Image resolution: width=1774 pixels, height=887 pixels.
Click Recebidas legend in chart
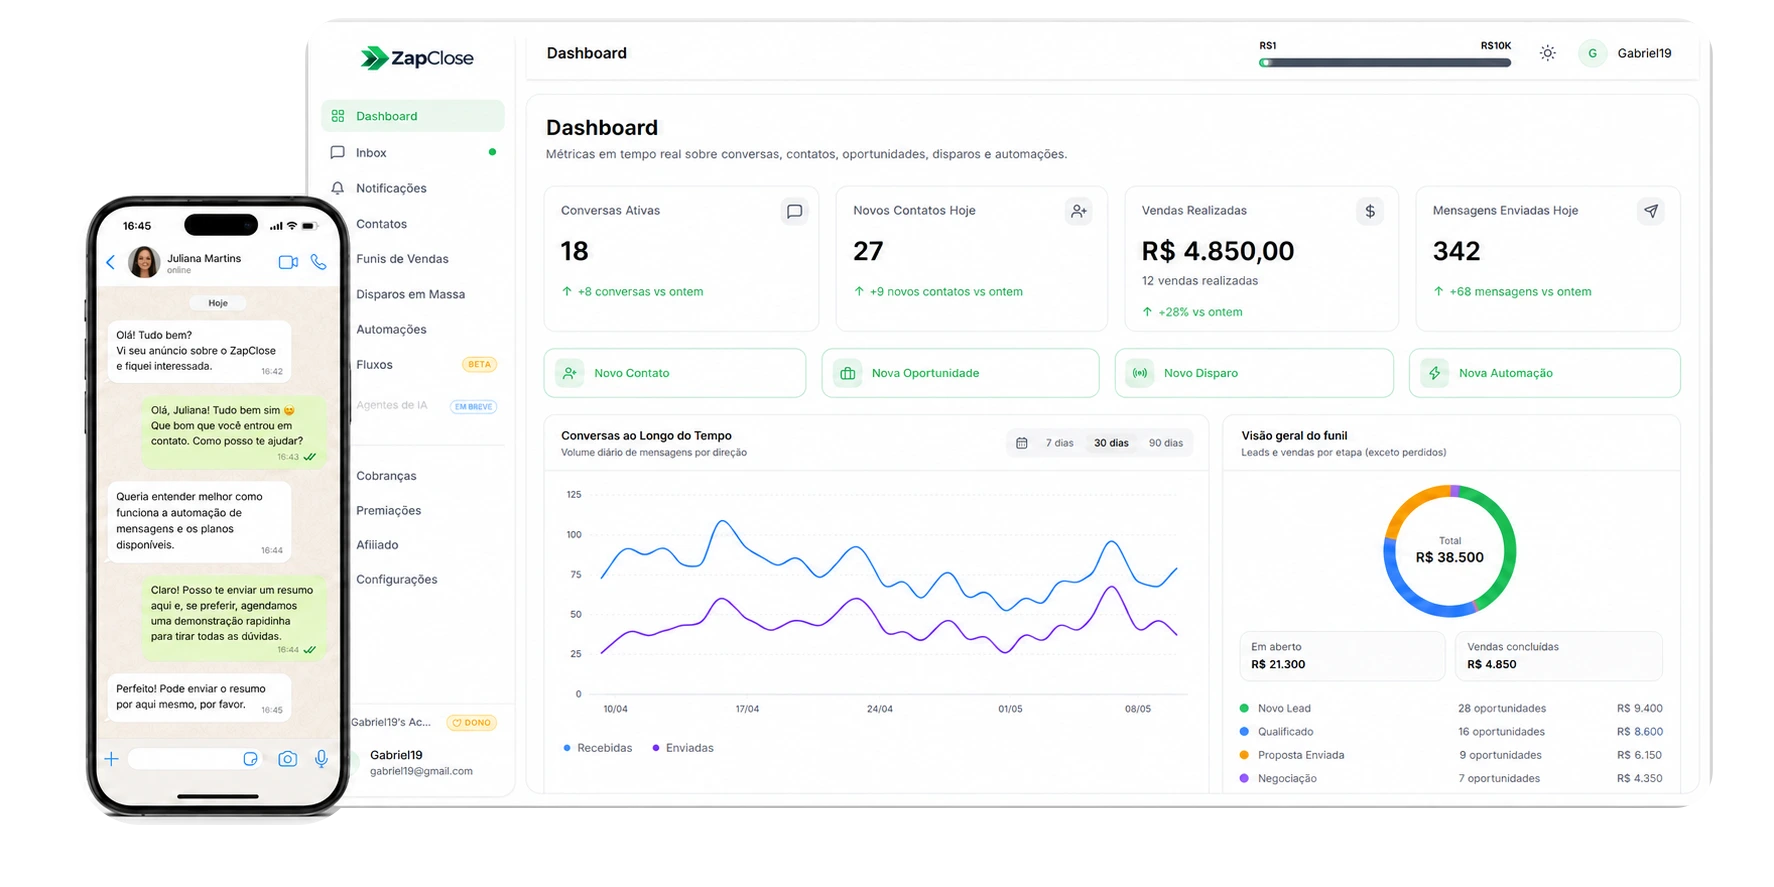(x=598, y=748)
